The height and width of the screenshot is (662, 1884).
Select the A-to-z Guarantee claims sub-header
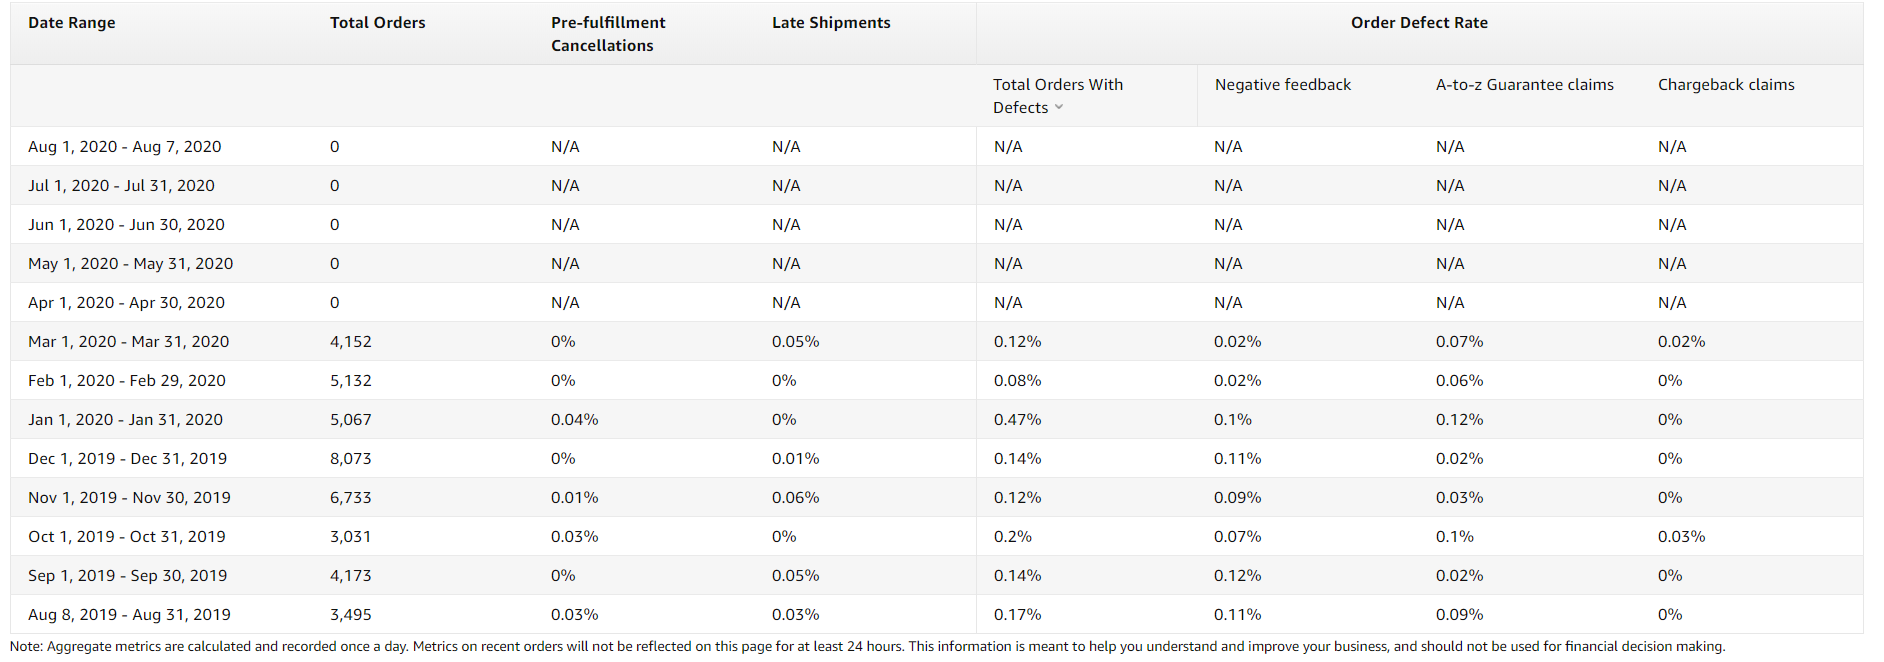[1525, 85]
